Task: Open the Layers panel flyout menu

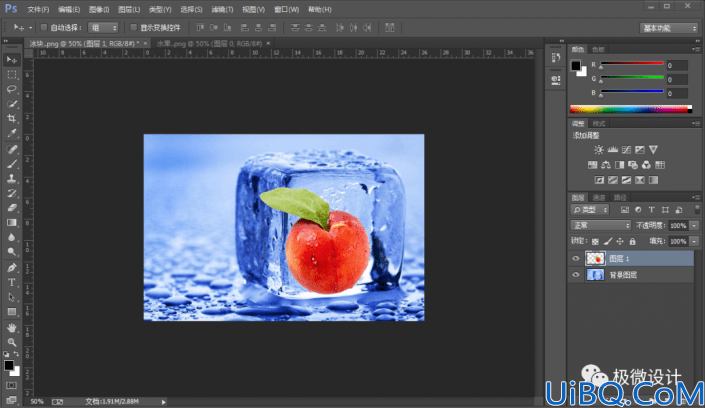Action: tap(696, 197)
